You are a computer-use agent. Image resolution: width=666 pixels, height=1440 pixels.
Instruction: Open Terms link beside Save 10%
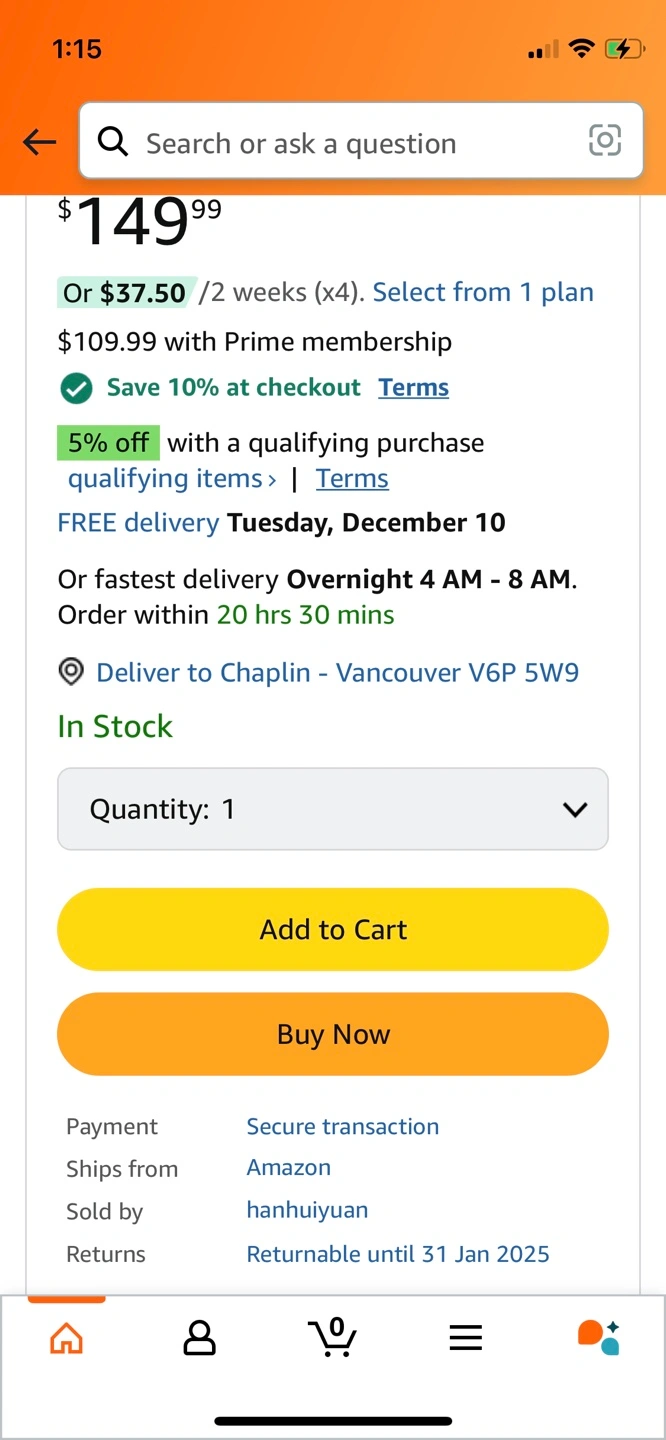(x=413, y=388)
